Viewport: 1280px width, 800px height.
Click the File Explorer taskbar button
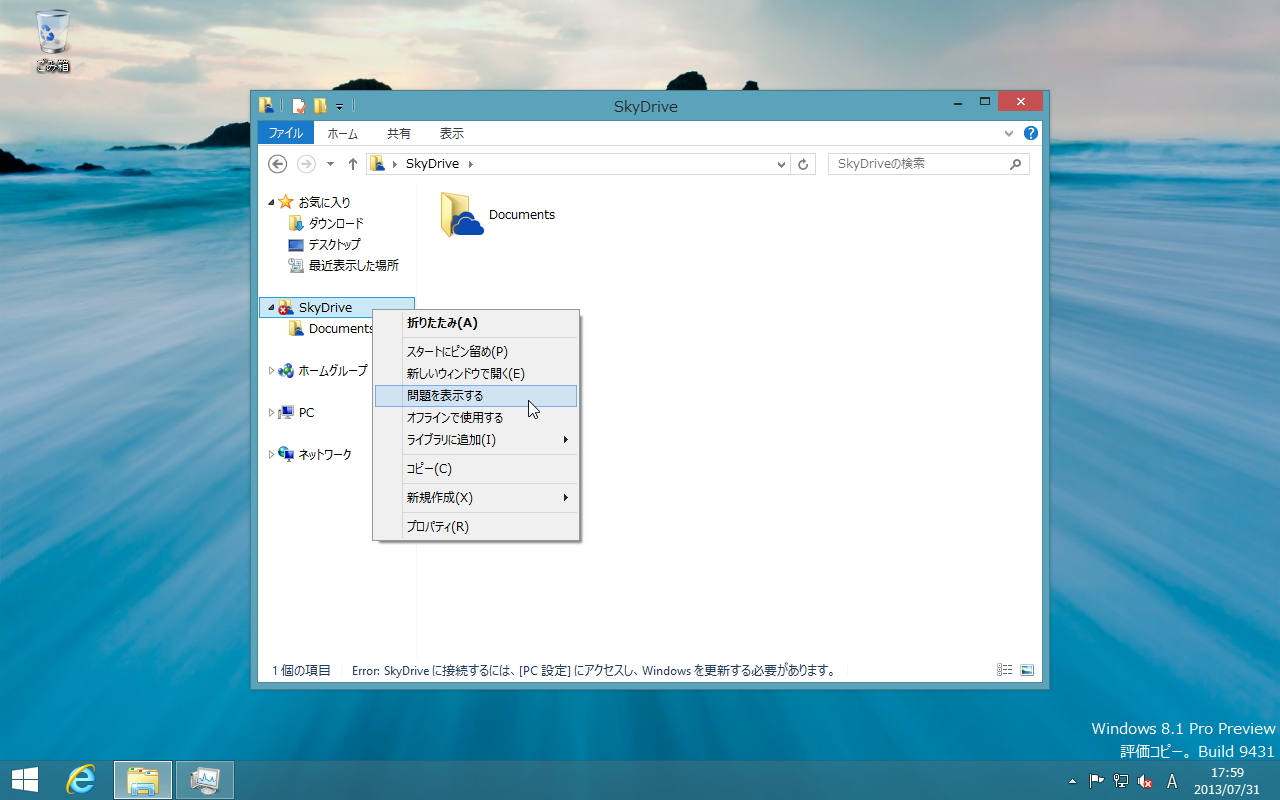click(x=143, y=780)
